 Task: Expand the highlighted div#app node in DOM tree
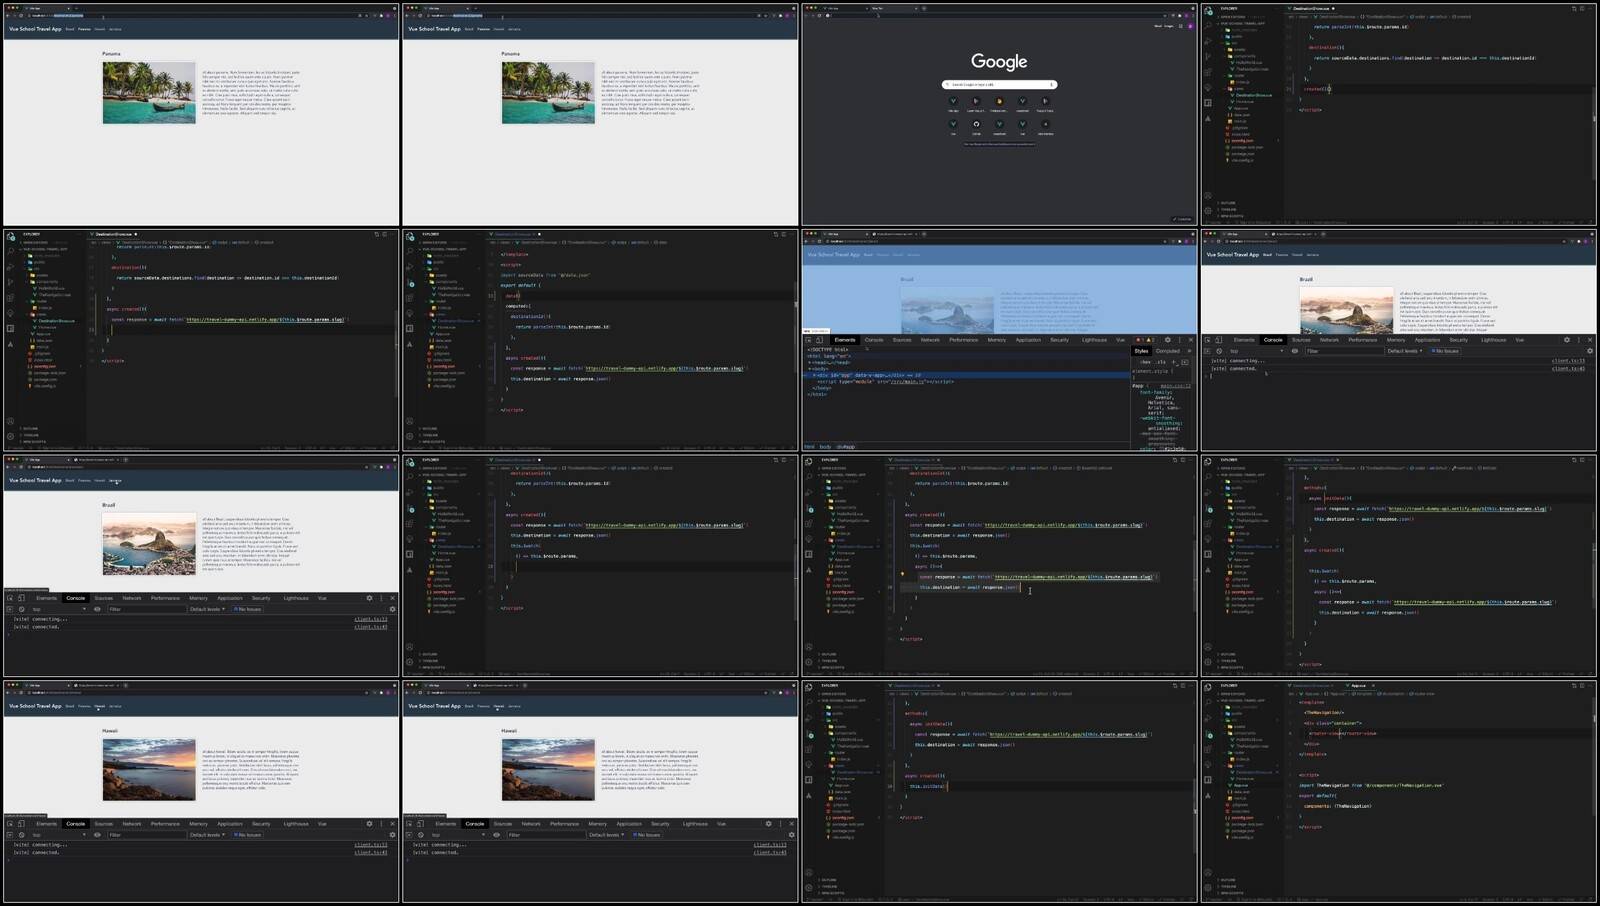click(814, 375)
